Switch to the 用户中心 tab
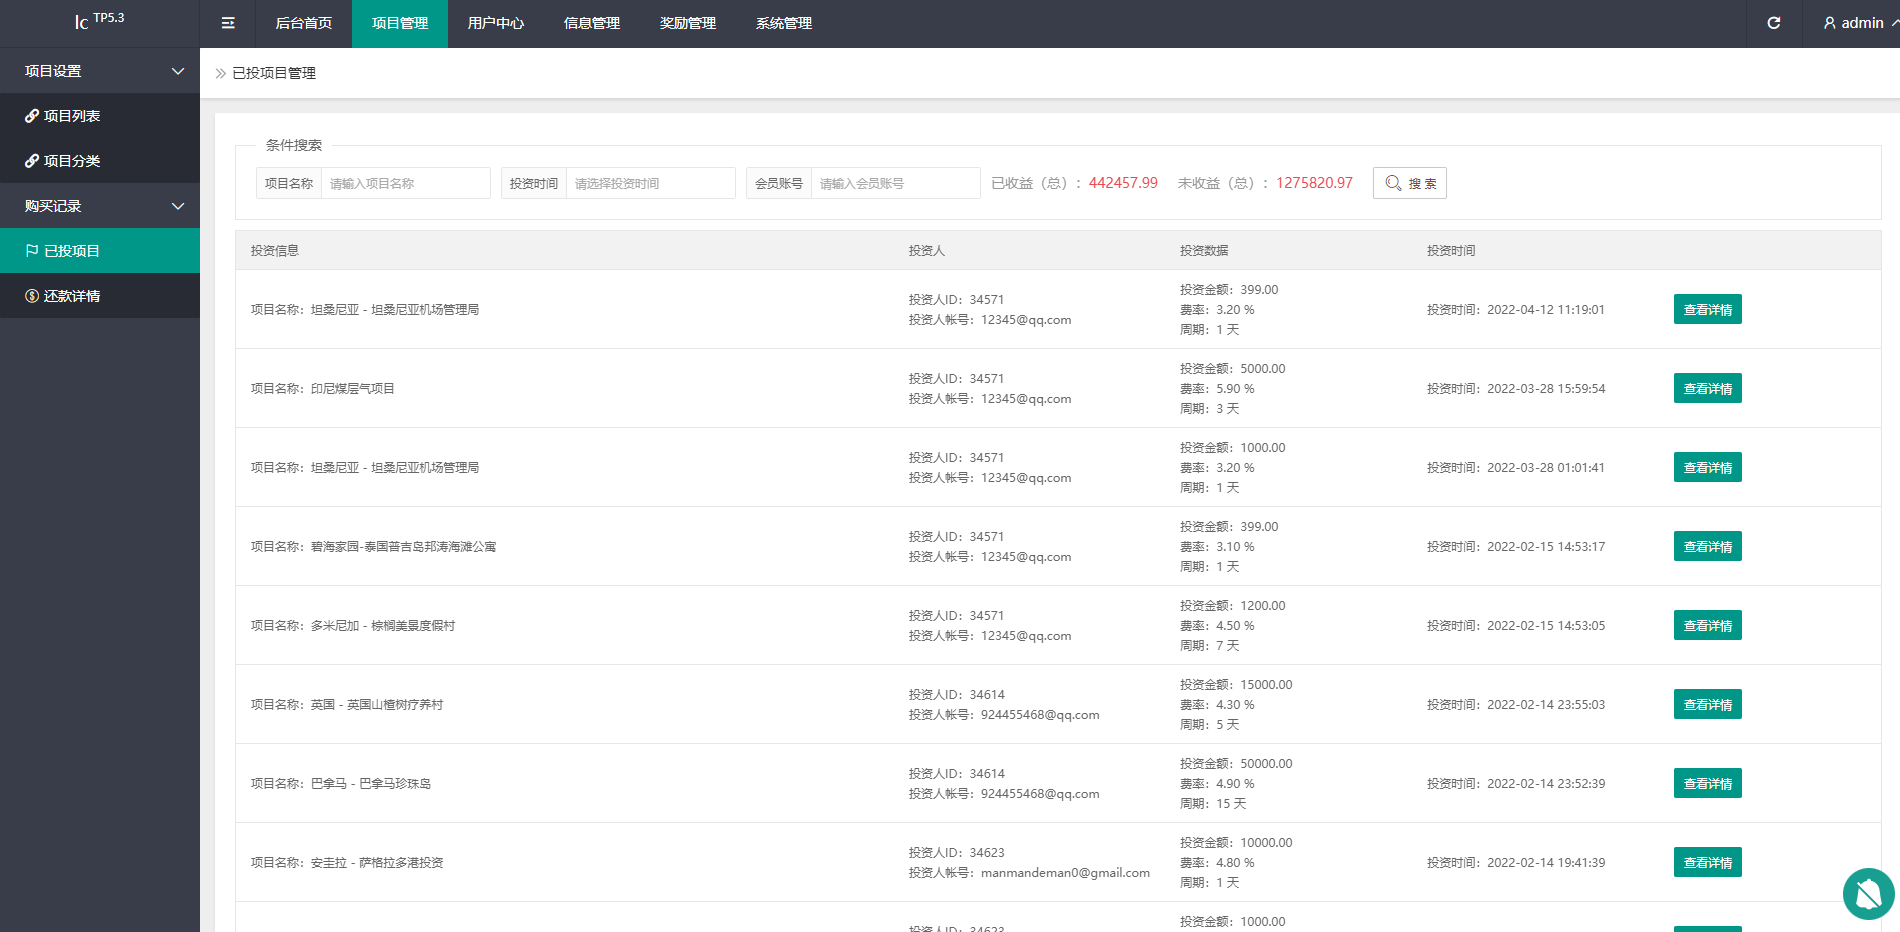Screen dimensions: 1900x932 [x=496, y=23]
